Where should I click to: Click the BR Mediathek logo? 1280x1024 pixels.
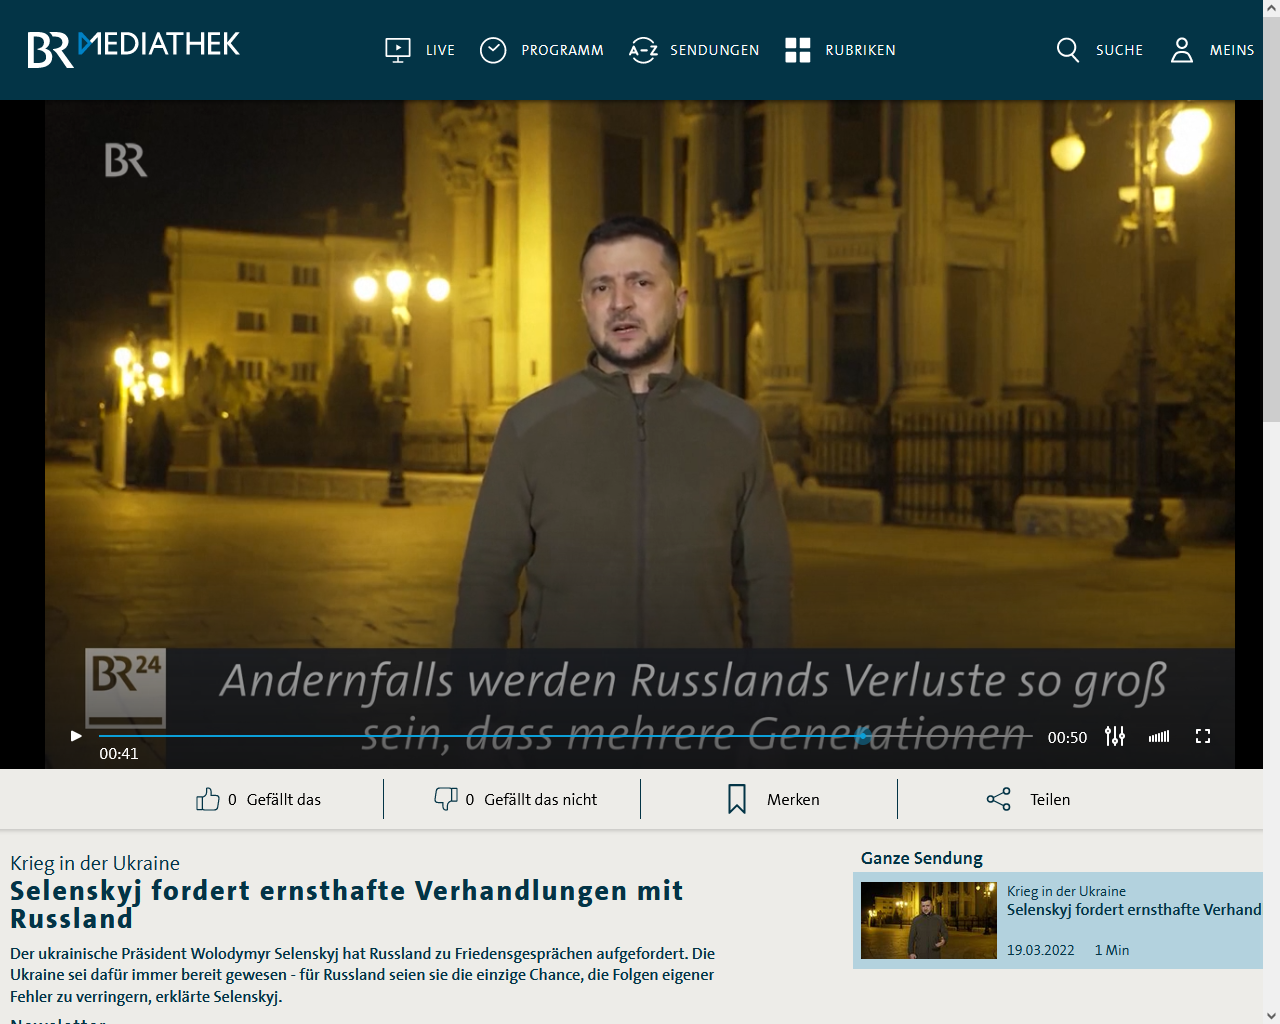pyautogui.click(x=133, y=48)
